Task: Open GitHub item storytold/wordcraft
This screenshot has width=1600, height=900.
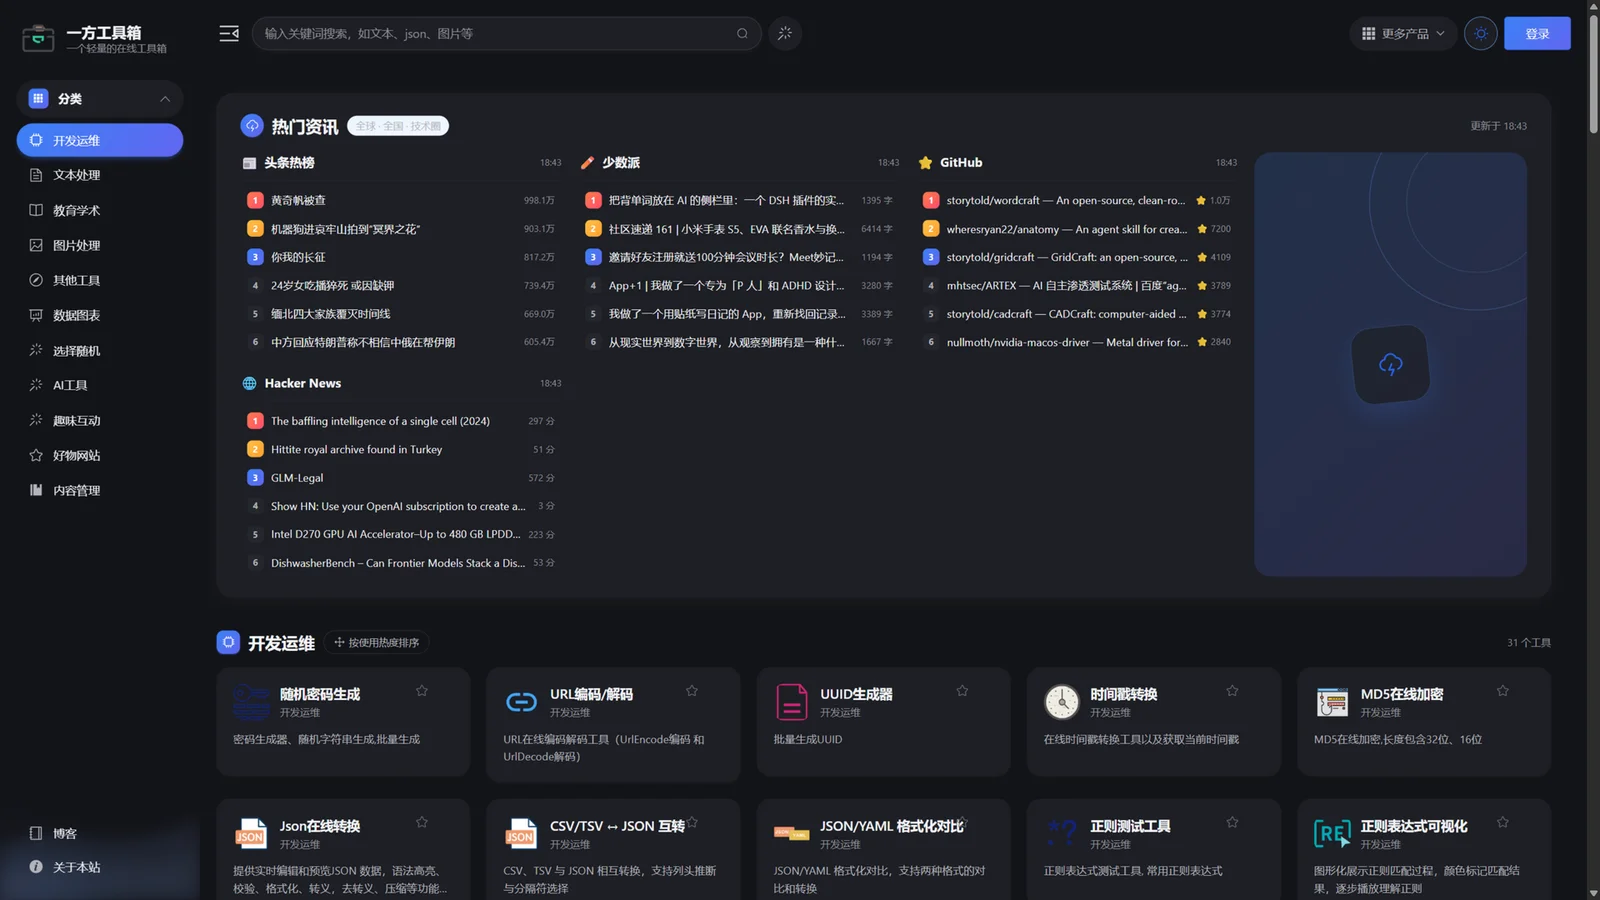Action: (x=1066, y=200)
